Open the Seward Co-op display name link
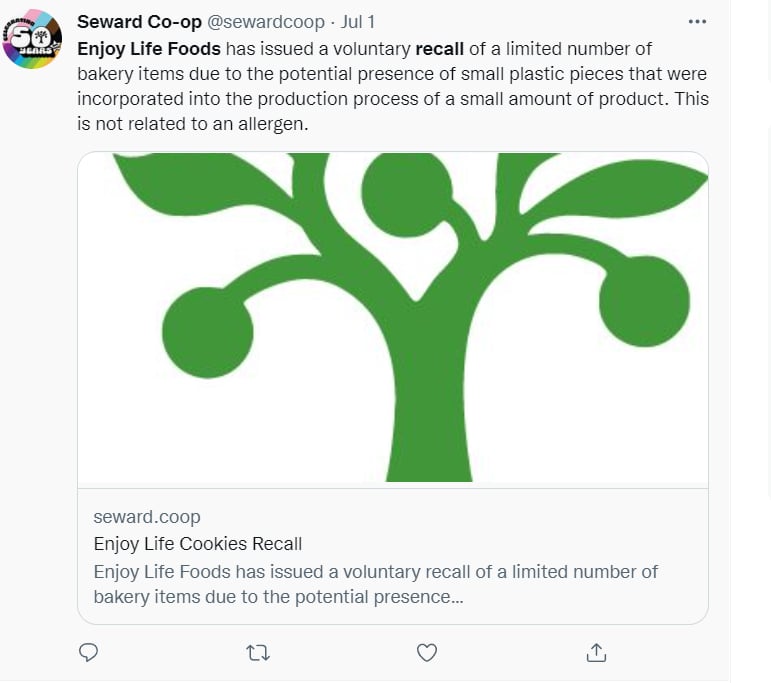The image size is (771, 683). coord(138,22)
